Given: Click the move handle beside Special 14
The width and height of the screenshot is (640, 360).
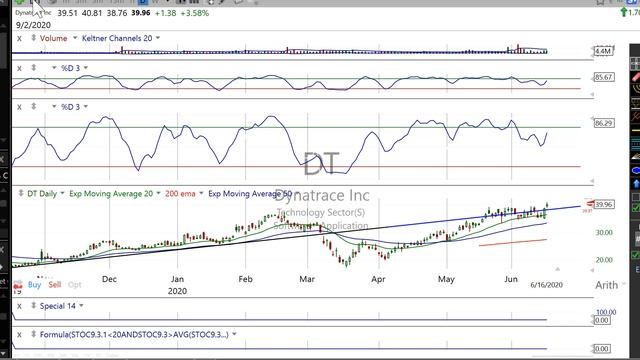Looking at the screenshot, I should [x=33, y=305].
